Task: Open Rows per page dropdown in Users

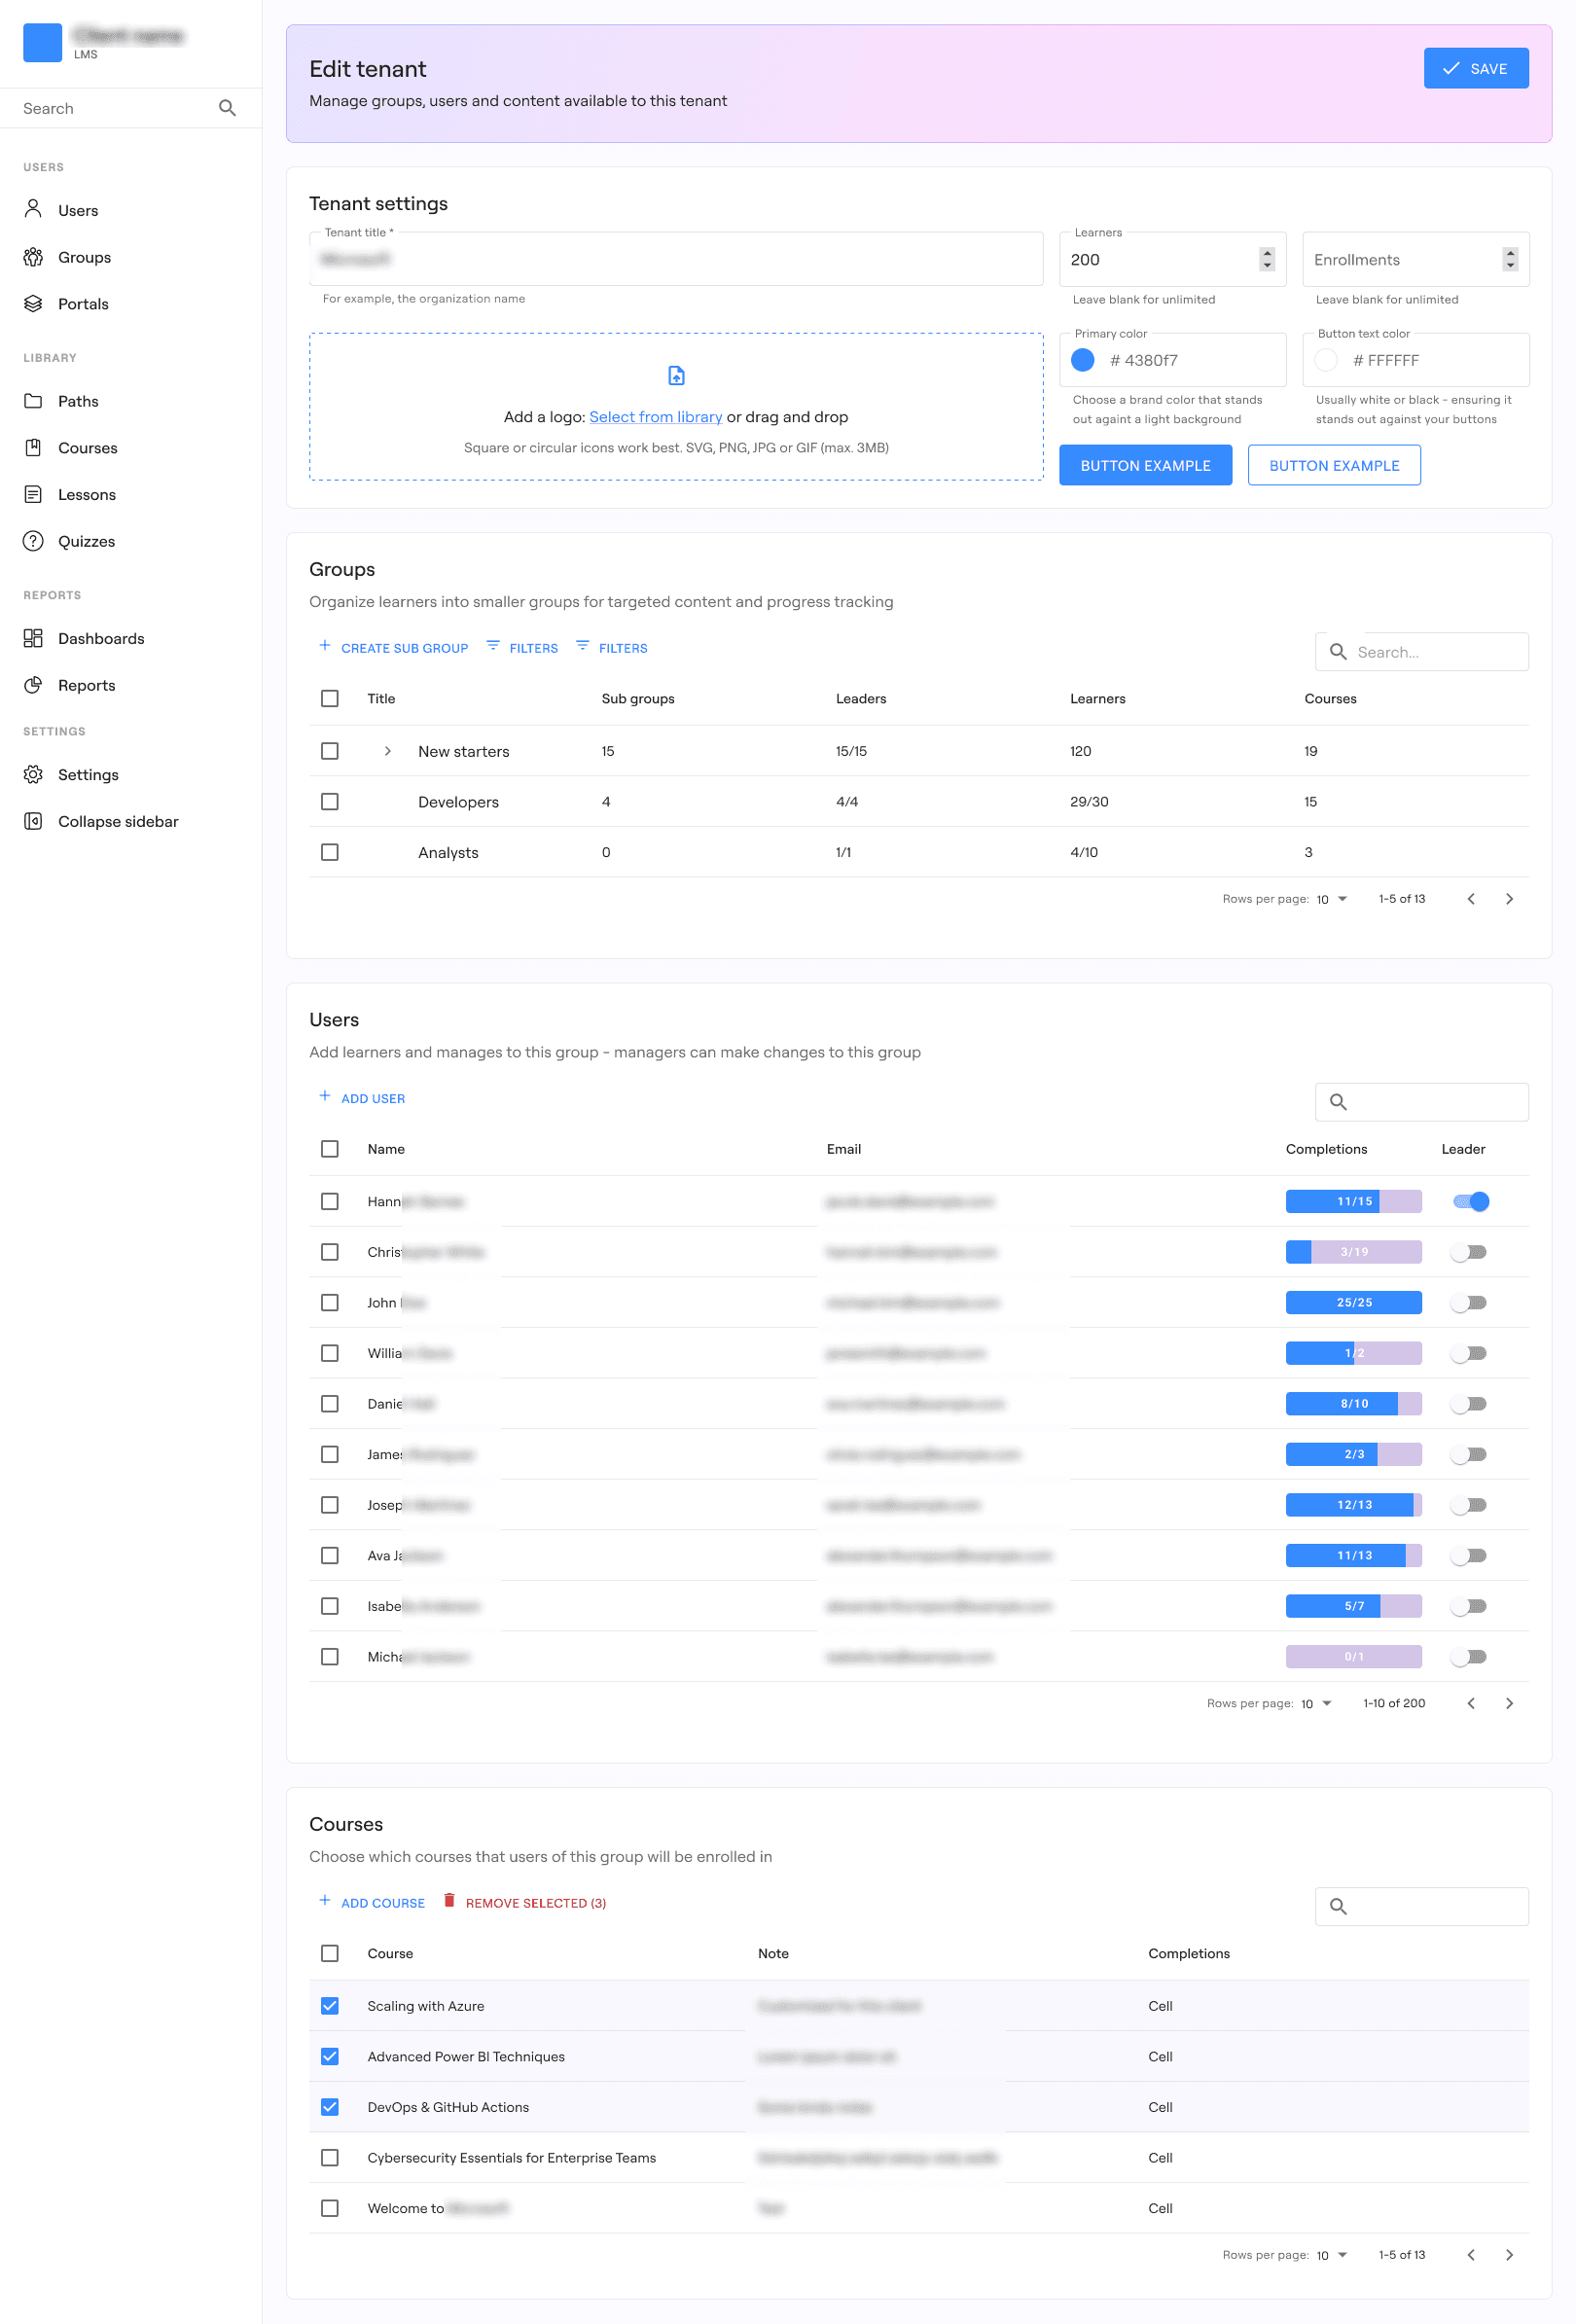Action: [x=1316, y=1703]
